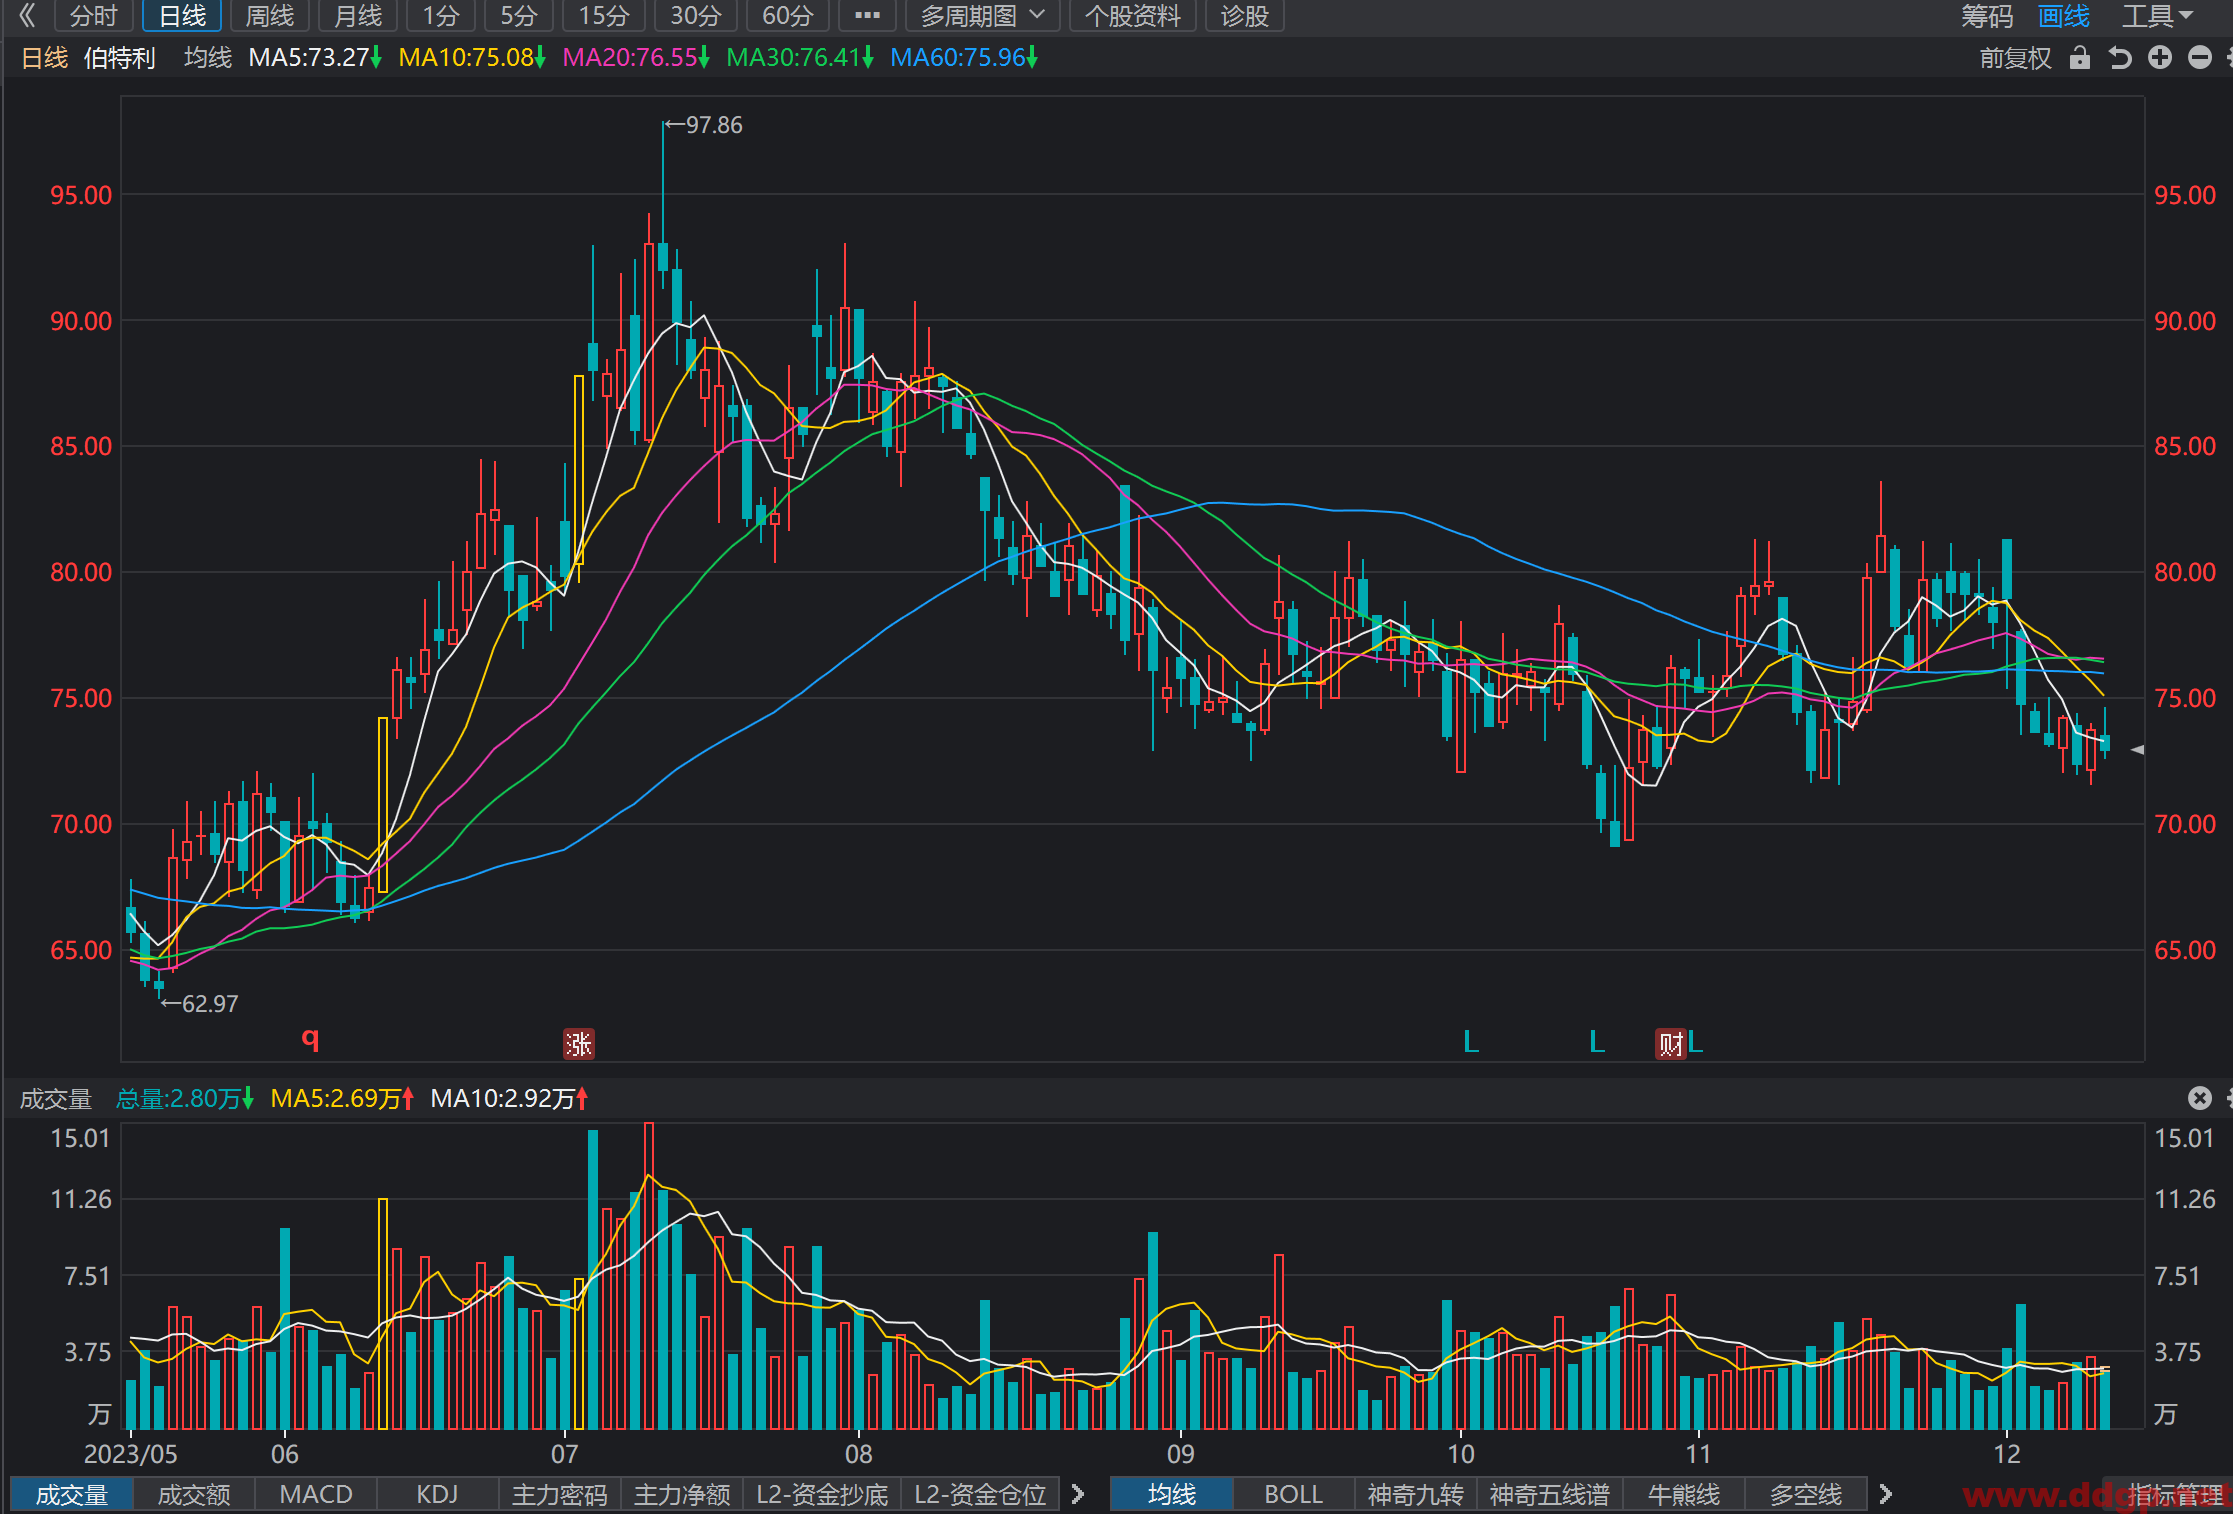Open the more periods ellipsis menu

pyautogui.click(x=867, y=16)
